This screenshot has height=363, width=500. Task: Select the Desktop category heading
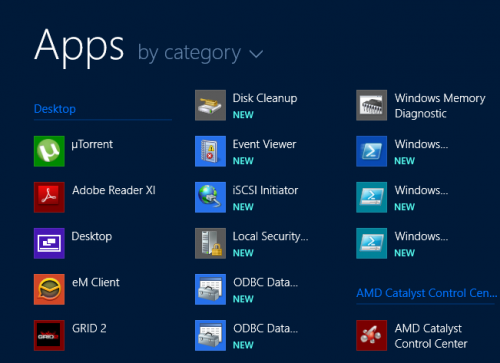click(55, 109)
